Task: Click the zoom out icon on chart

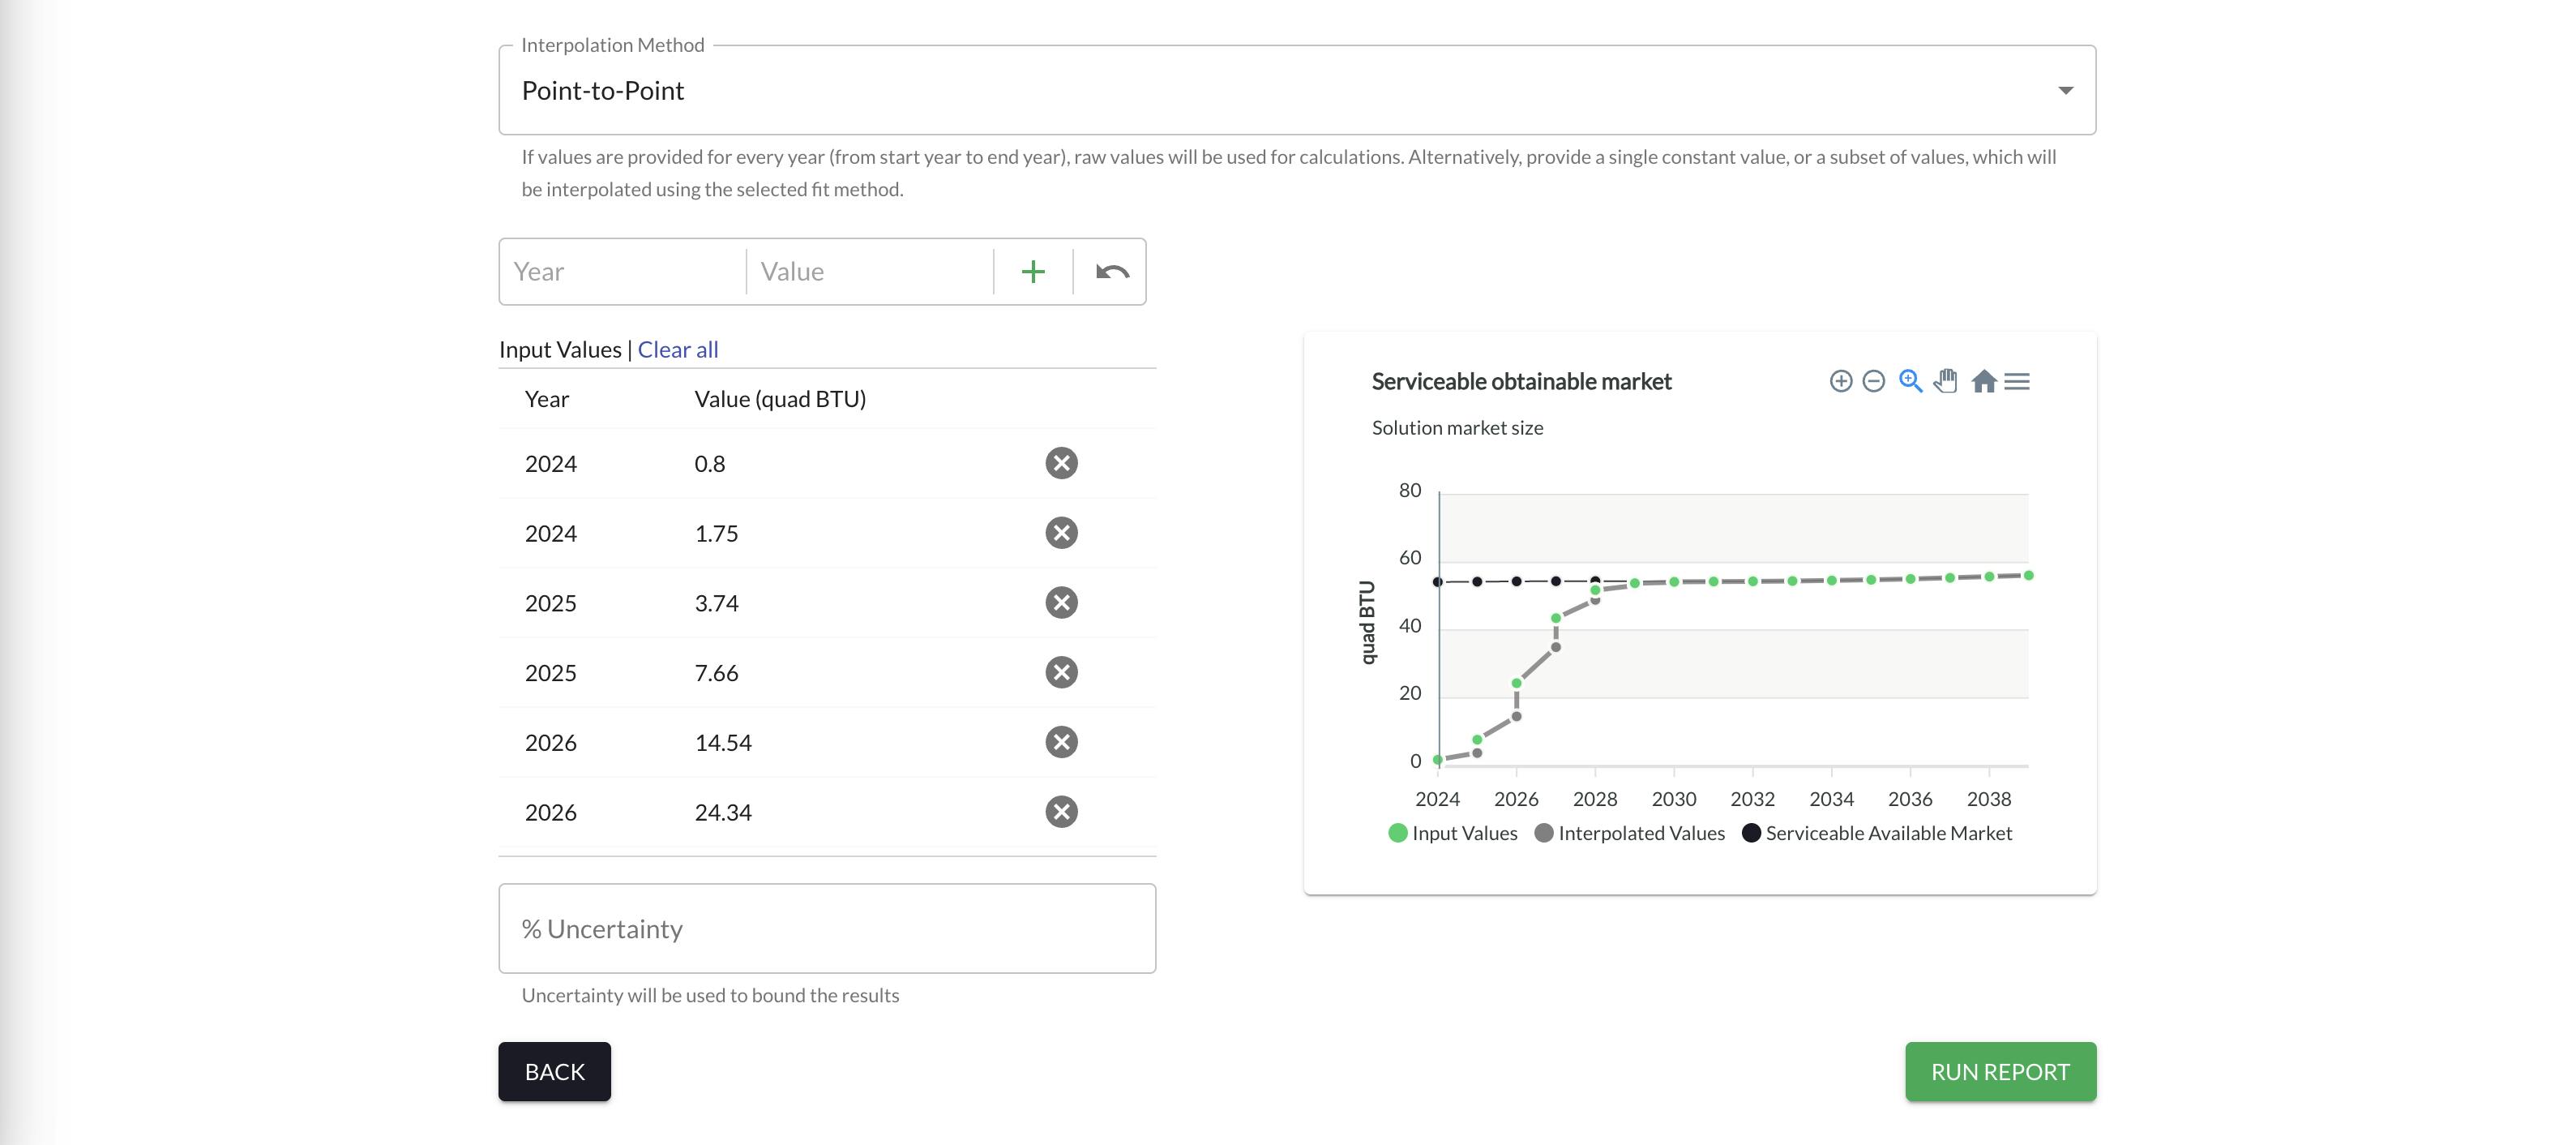Action: coord(1873,381)
